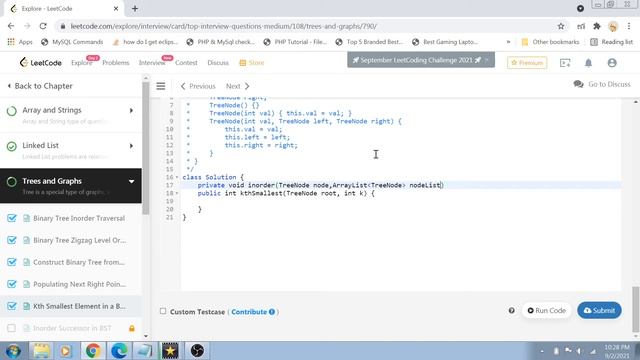Click the Submit button
The height and width of the screenshot is (360, 640).
point(599,310)
